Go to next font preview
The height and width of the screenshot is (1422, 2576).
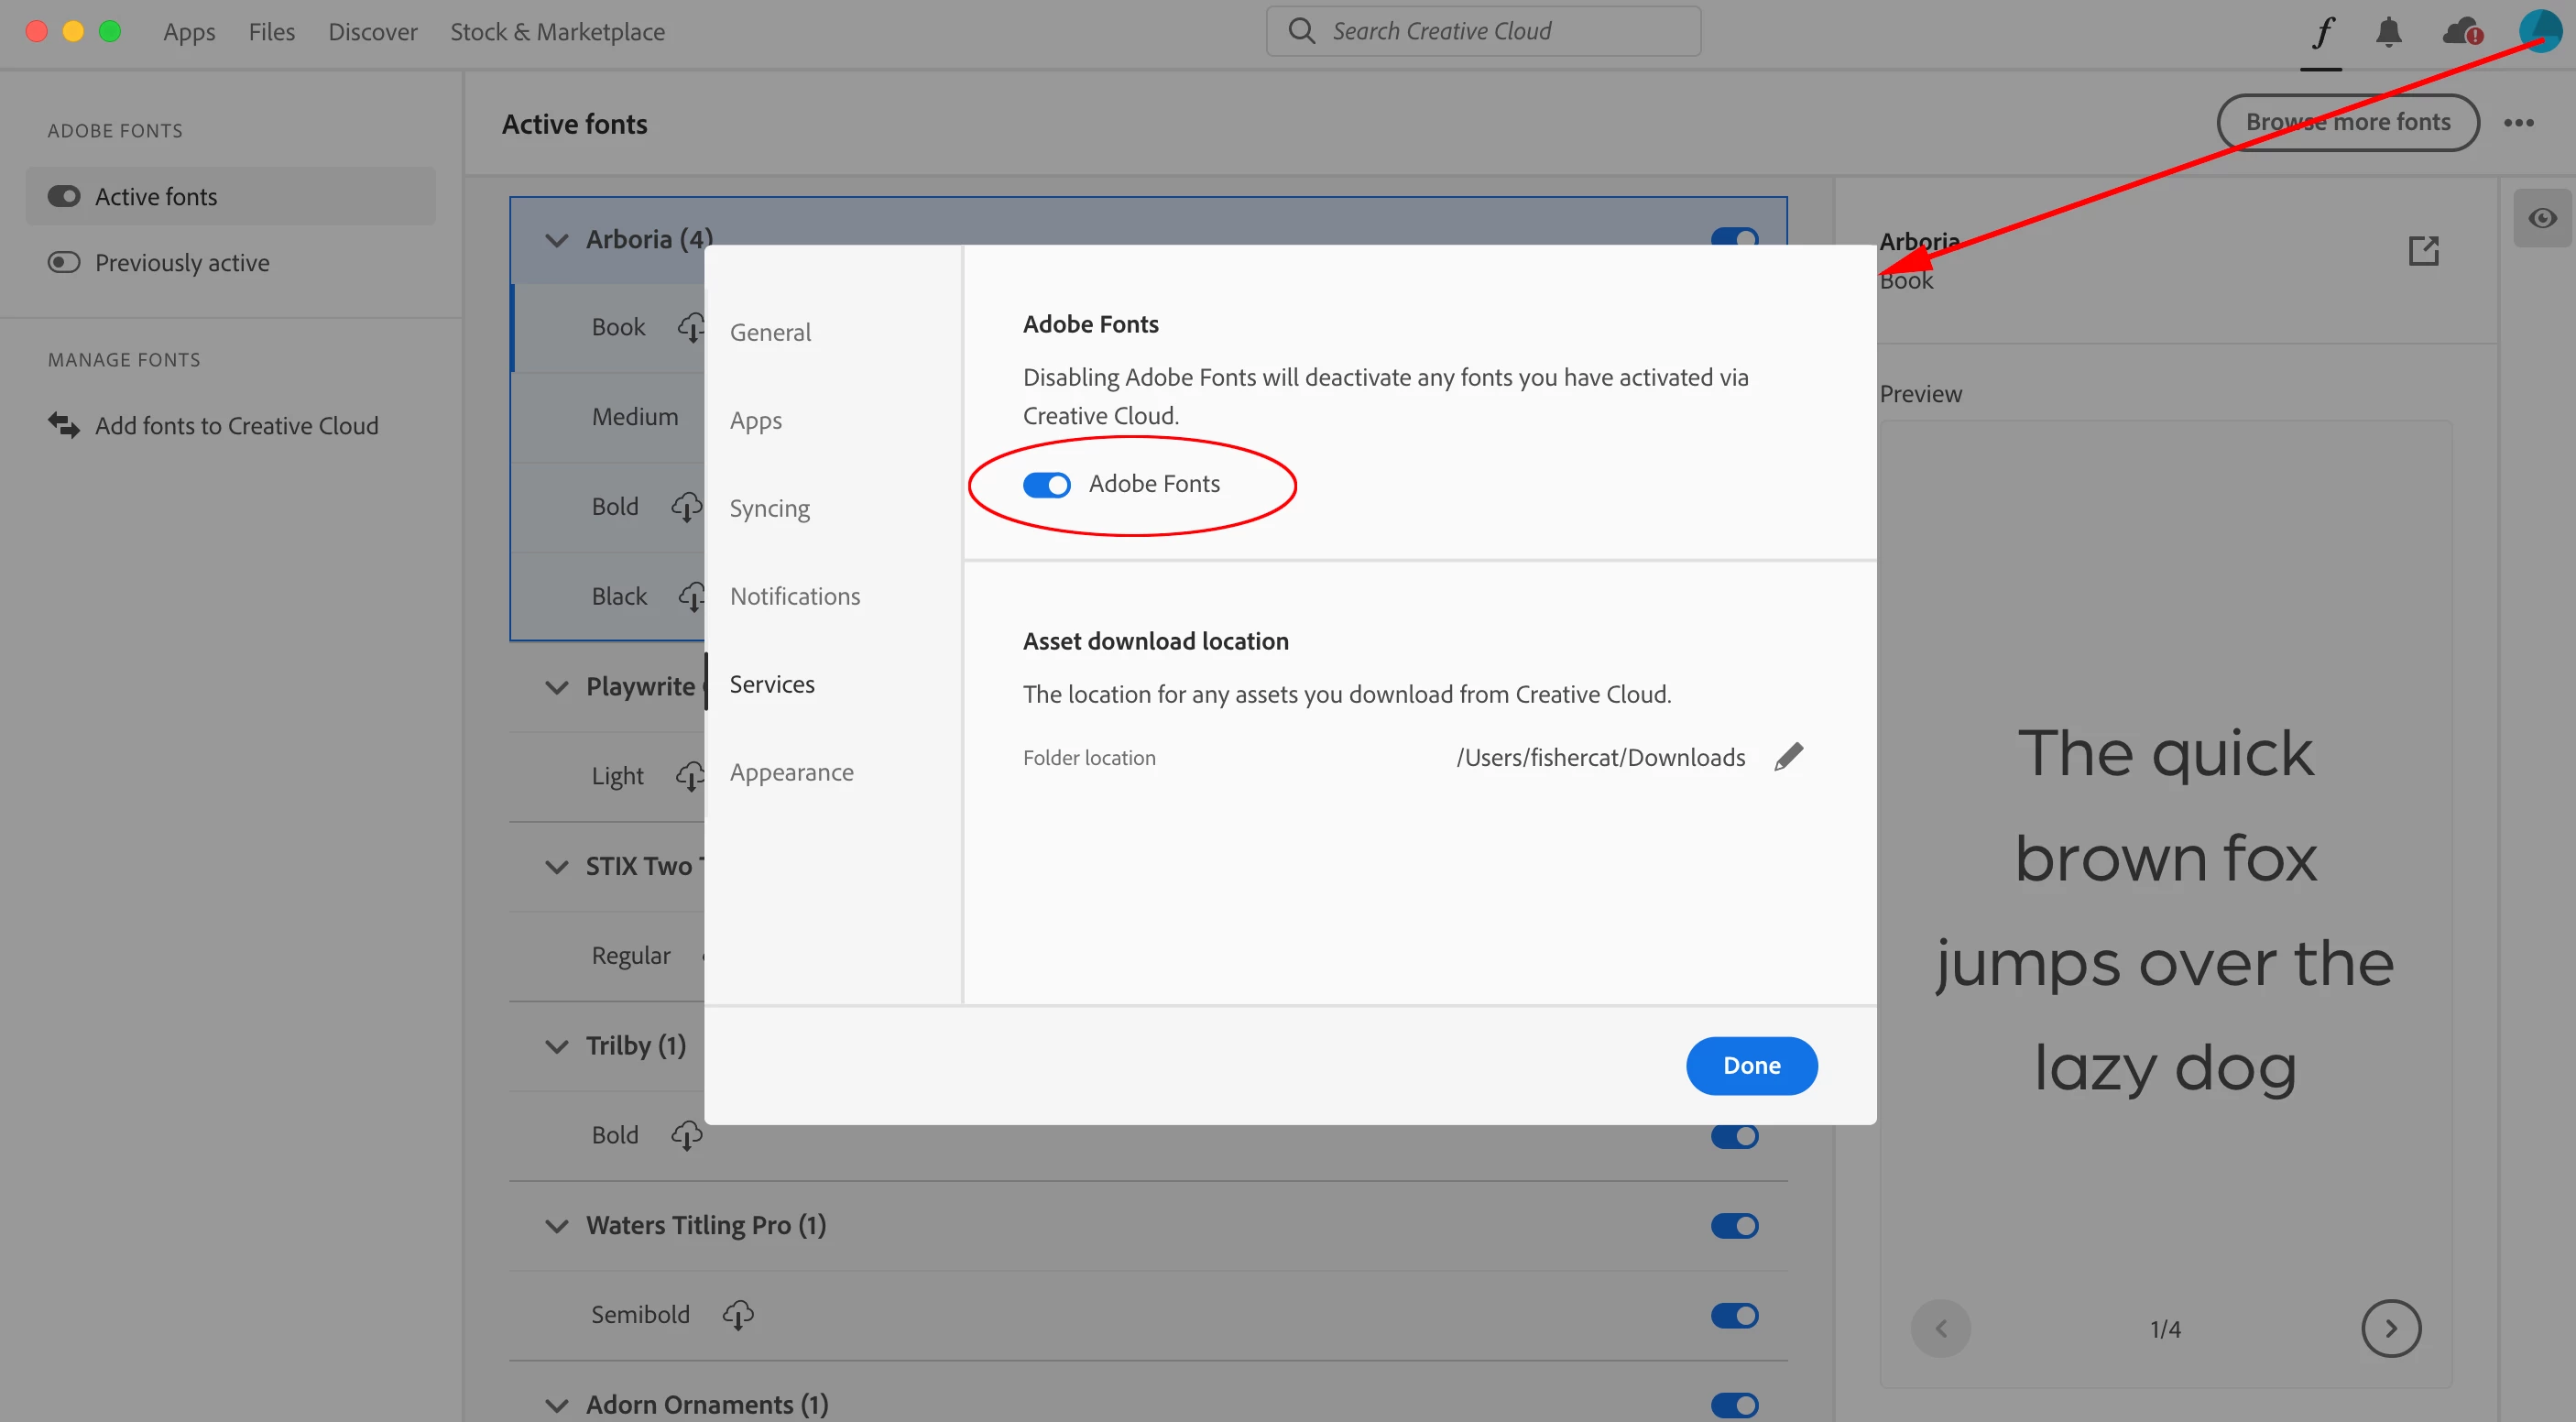click(x=2390, y=1328)
